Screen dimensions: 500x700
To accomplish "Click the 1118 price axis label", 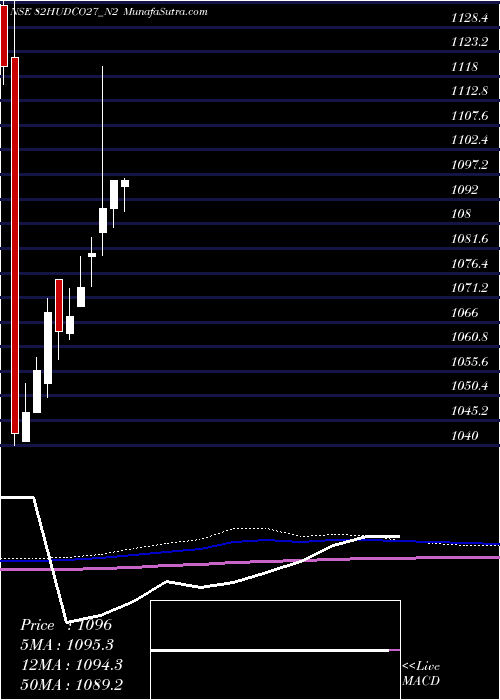I will coord(464,67).
